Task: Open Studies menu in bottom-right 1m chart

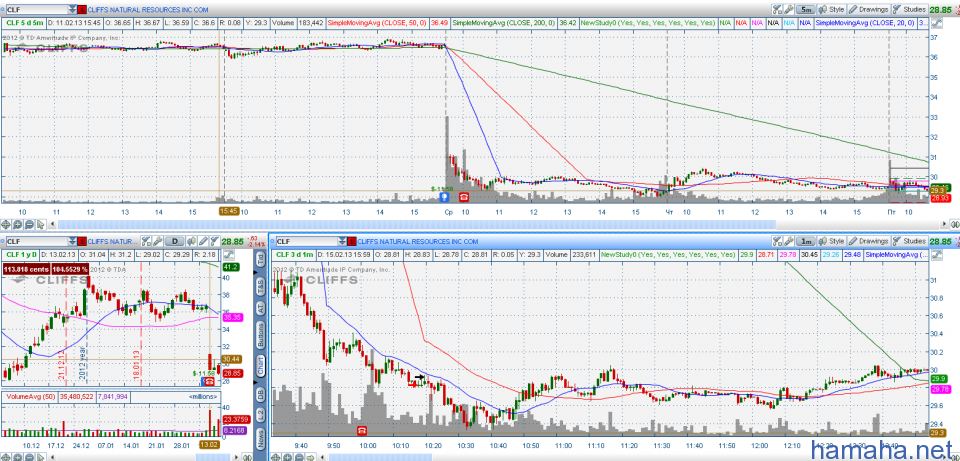Action: [x=909, y=241]
